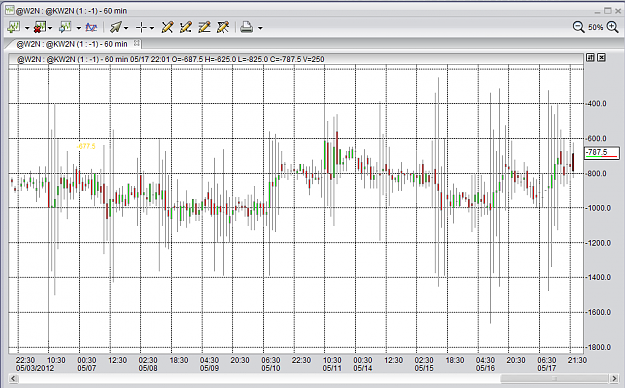Screen dimensions: 625x388
Task: Click the horizontal scrollbar thumb
Action: click(x=554, y=378)
